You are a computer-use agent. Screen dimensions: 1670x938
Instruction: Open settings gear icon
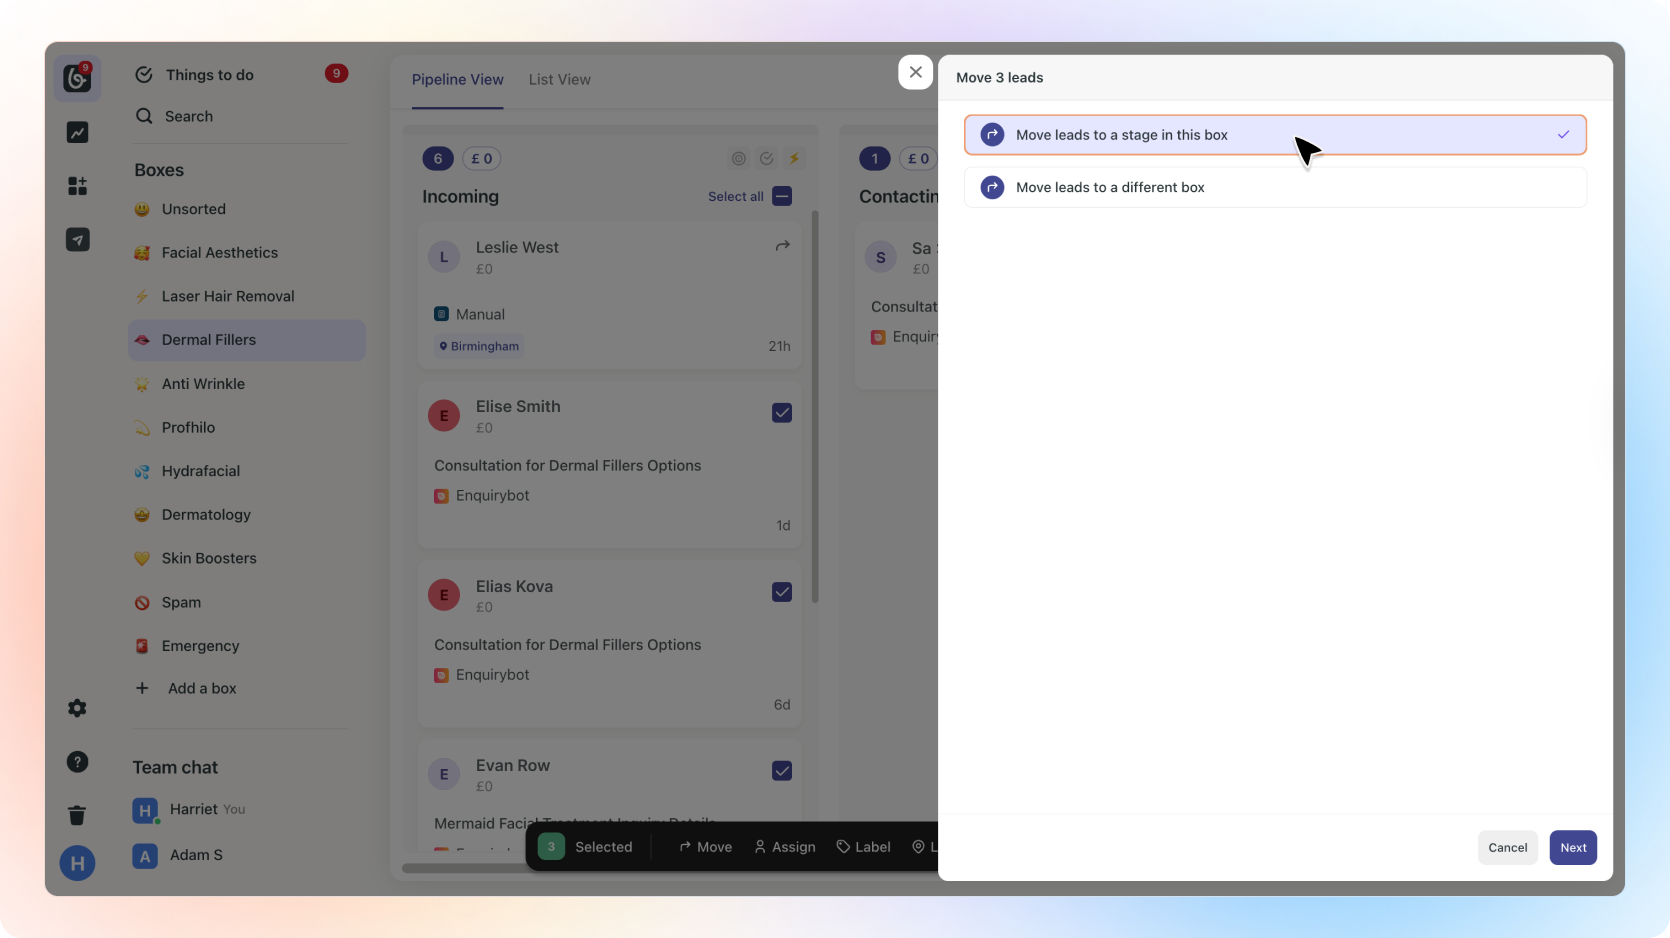click(77, 708)
